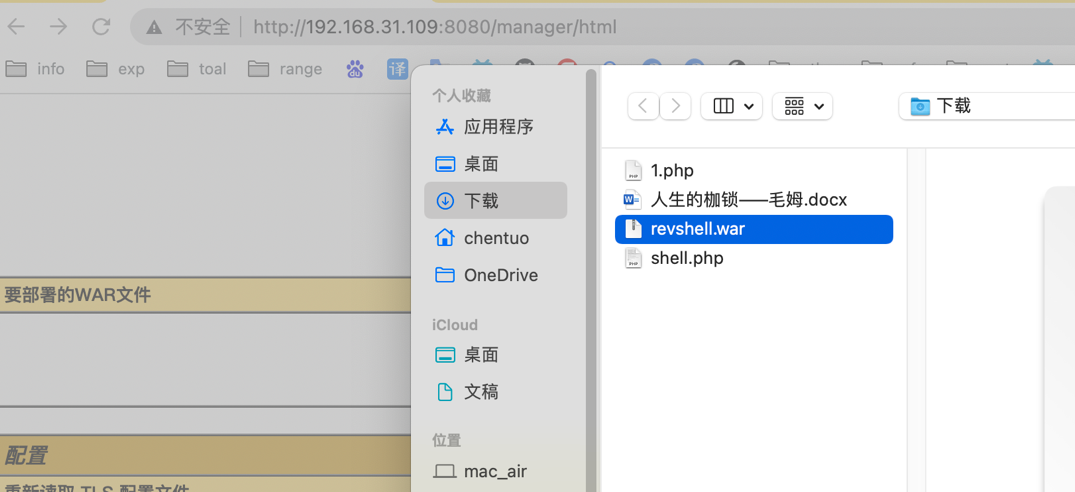Click the browser back arrow

tap(17, 27)
